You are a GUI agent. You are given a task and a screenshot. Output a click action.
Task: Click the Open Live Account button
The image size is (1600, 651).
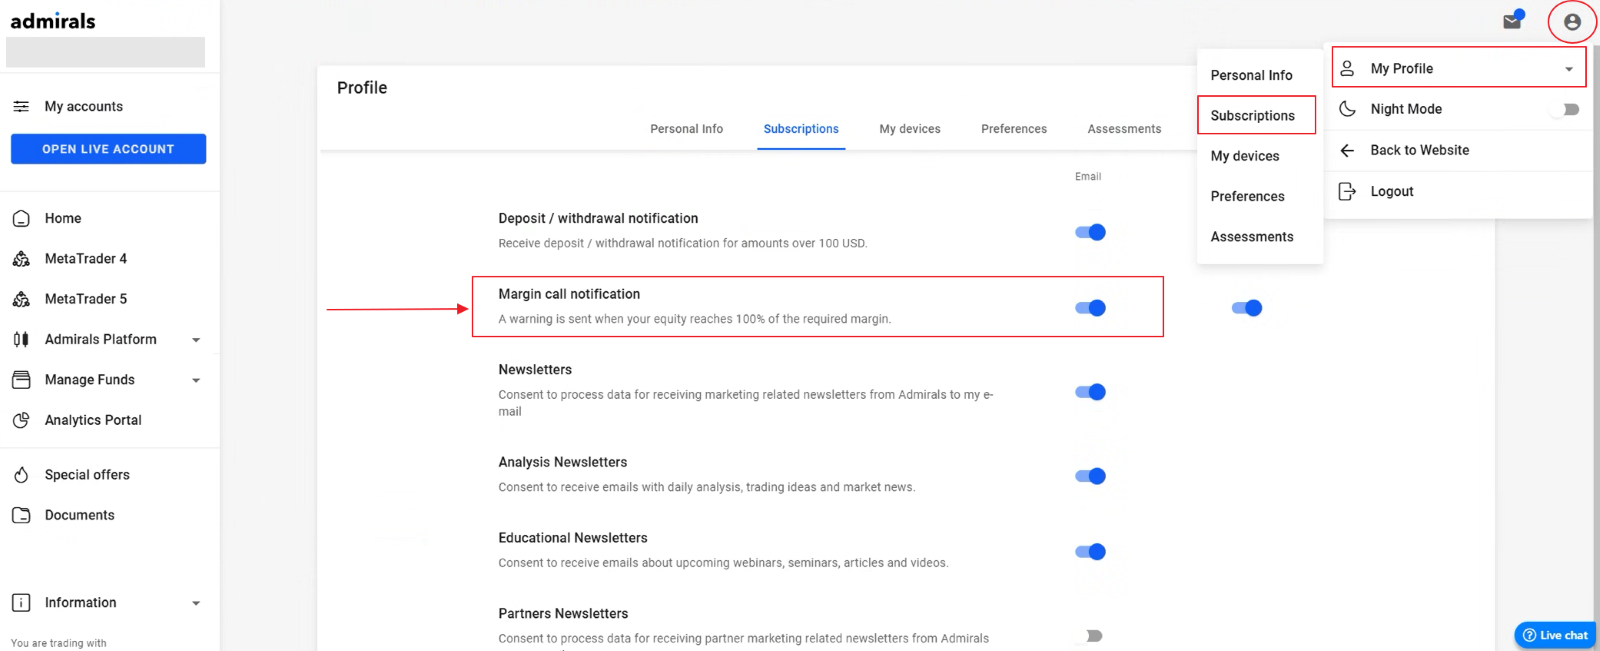point(108,149)
